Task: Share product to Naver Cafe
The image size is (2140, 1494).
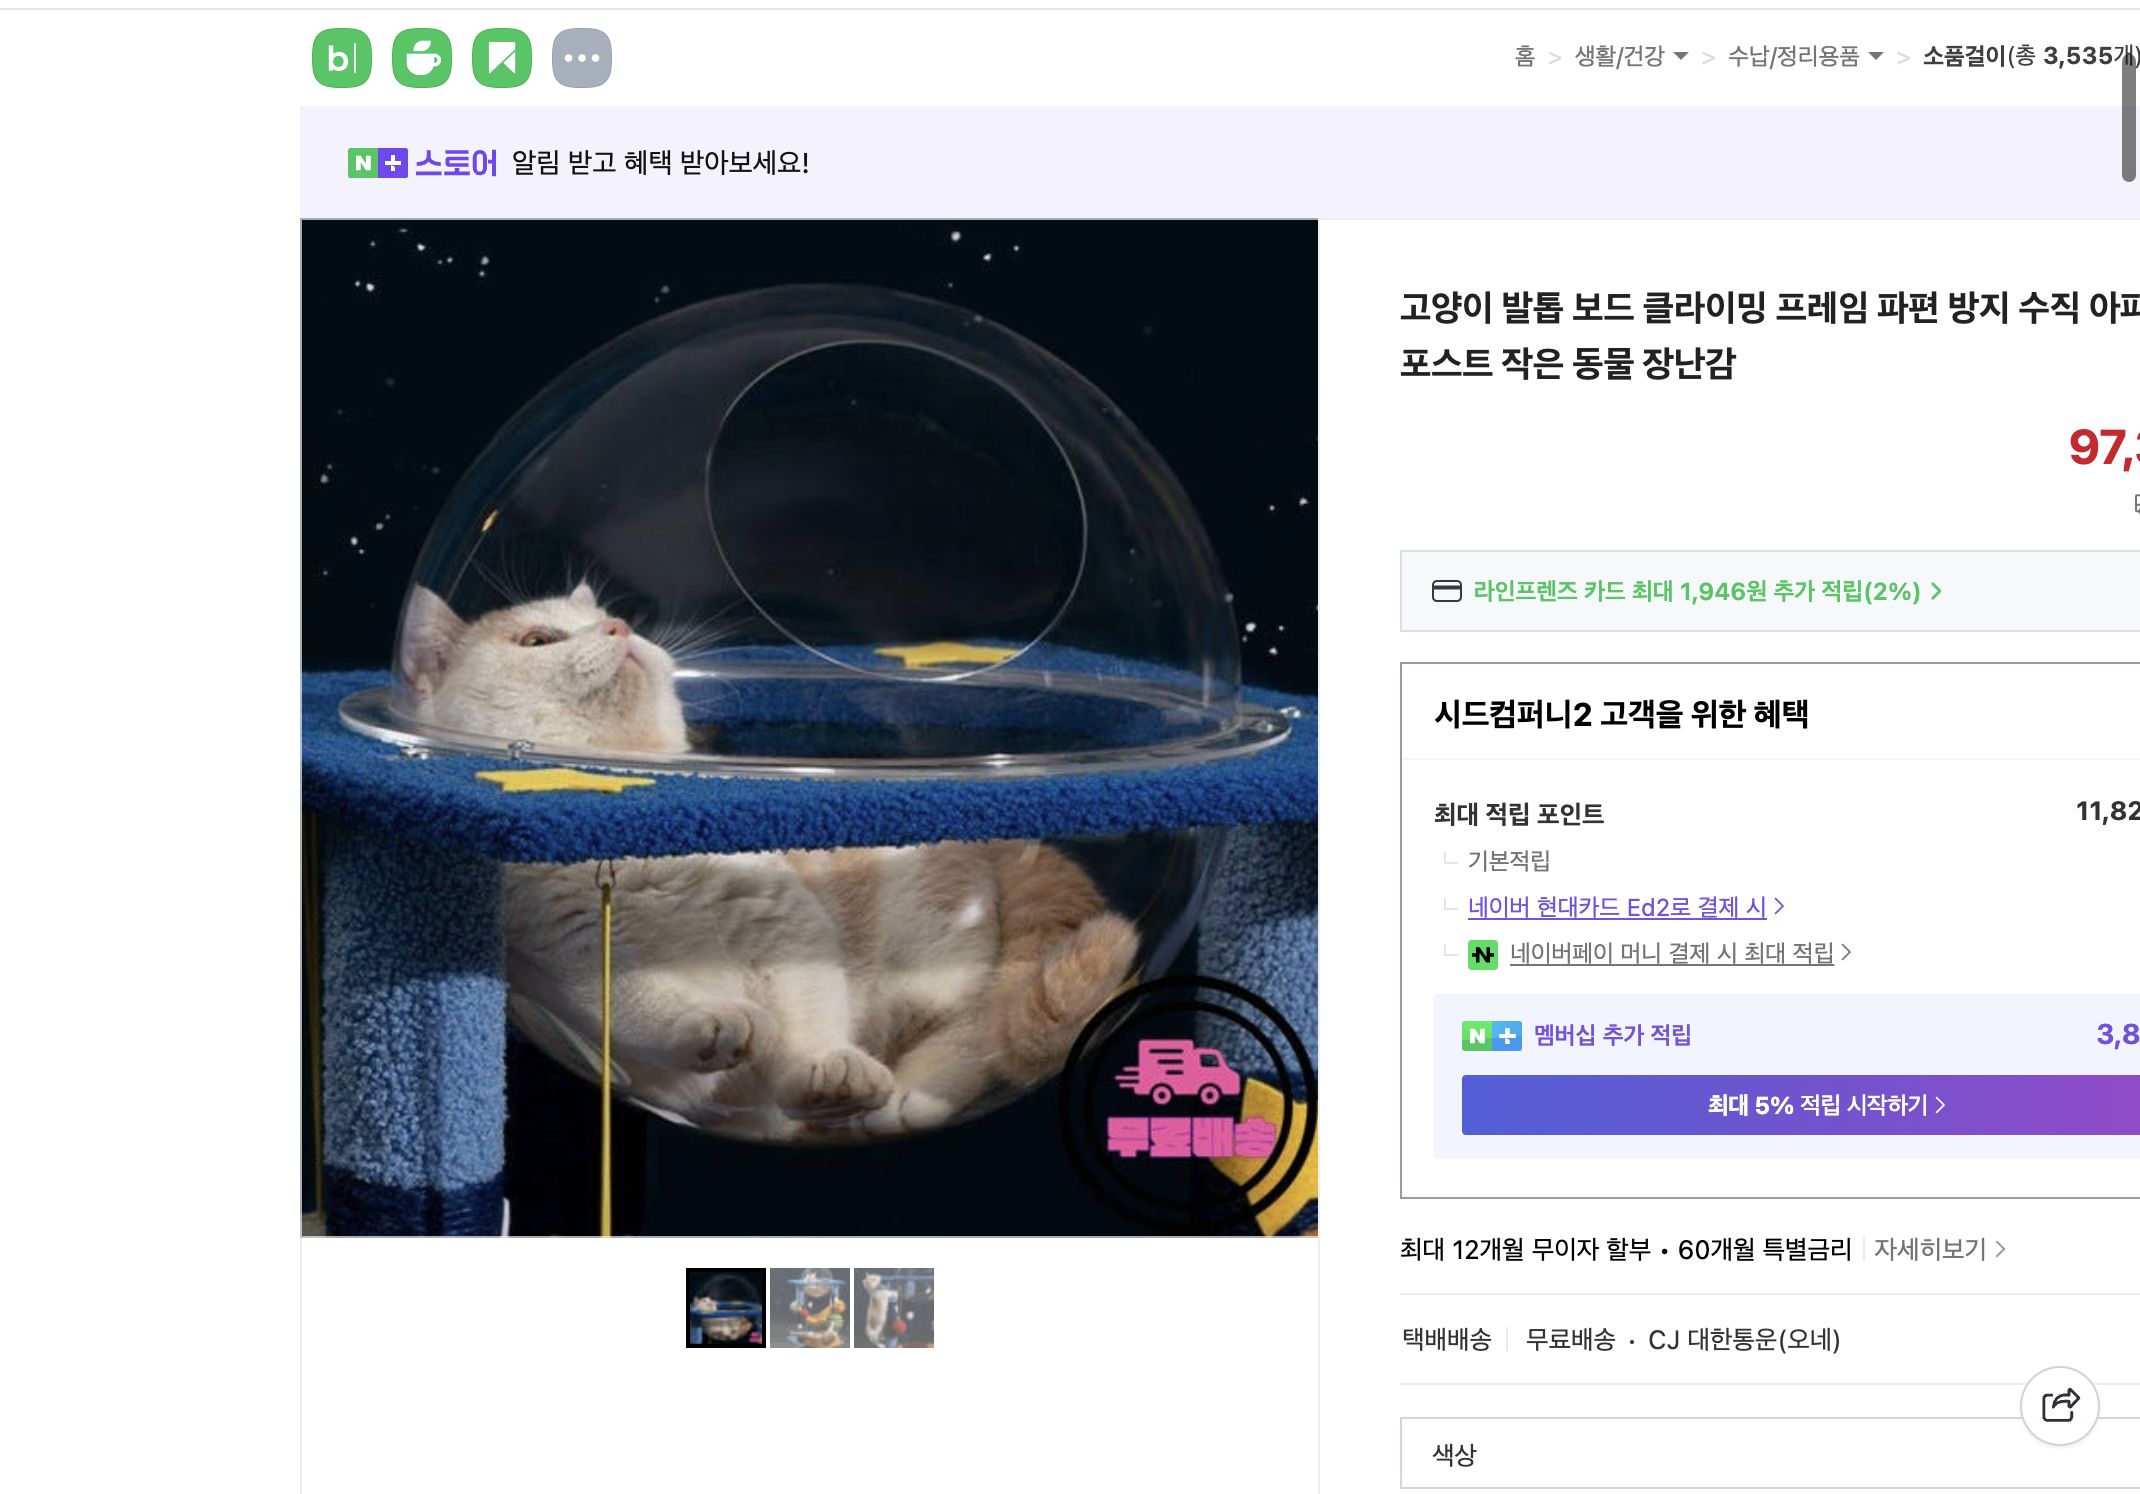Action: (x=422, y=57)
